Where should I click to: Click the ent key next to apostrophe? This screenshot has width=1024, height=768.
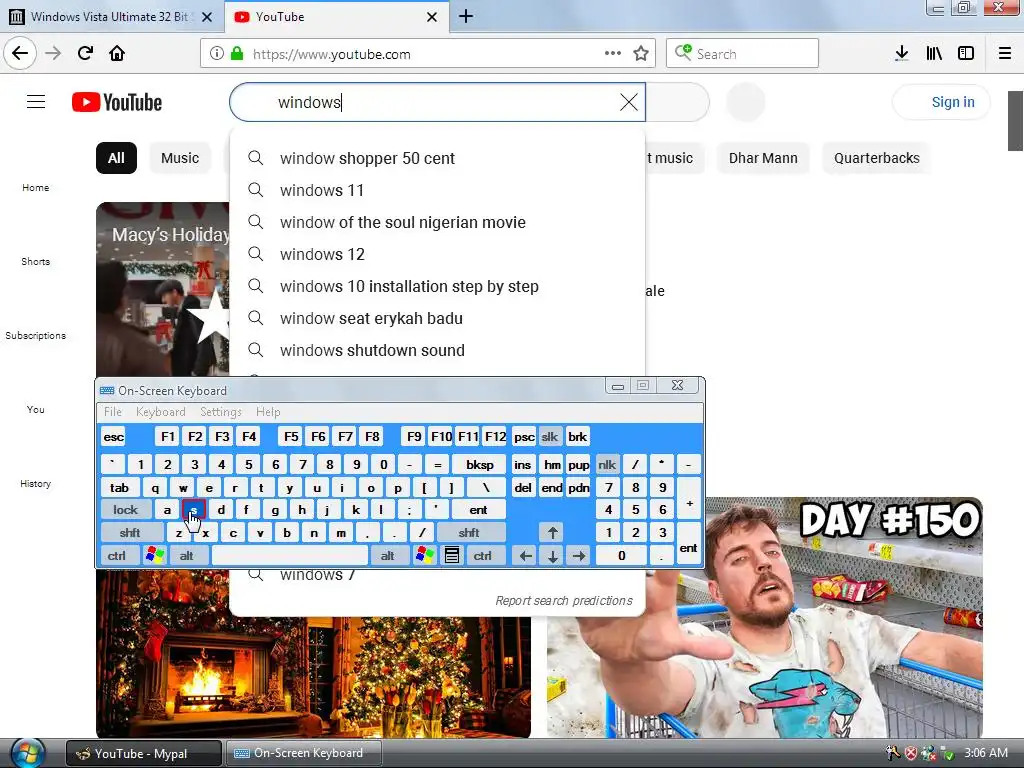click(x=478, y=509)
